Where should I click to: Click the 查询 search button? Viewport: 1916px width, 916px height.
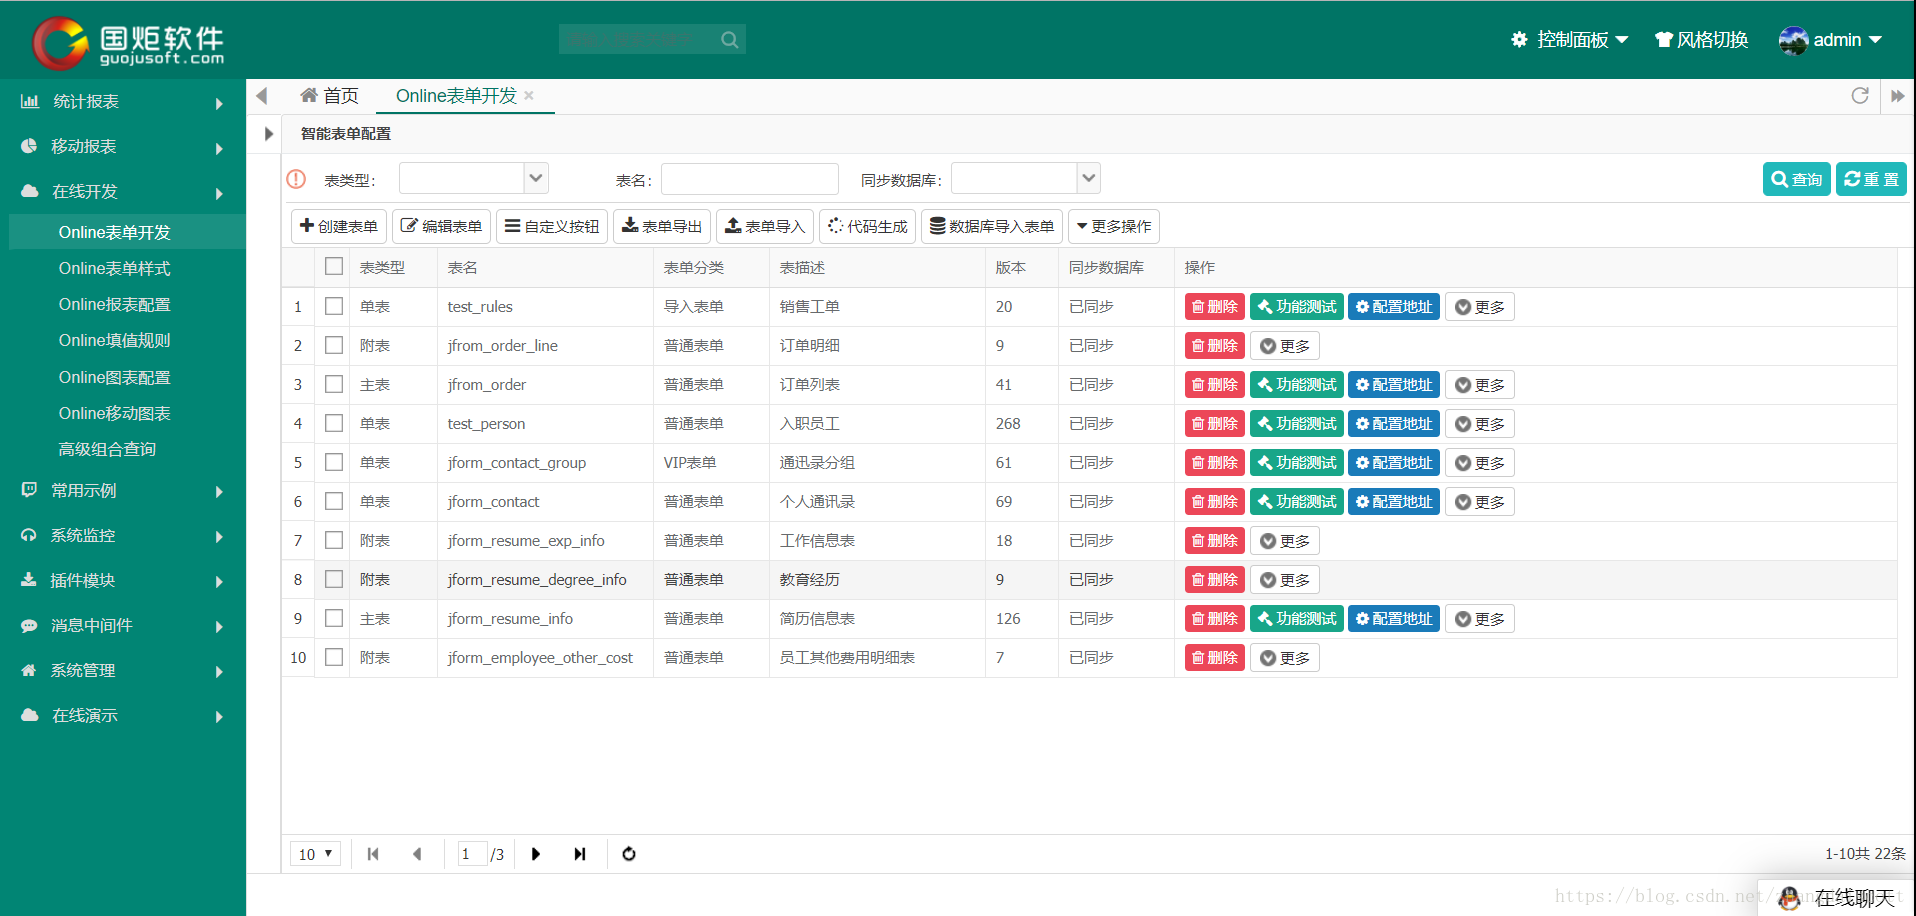coord(1796,179)
